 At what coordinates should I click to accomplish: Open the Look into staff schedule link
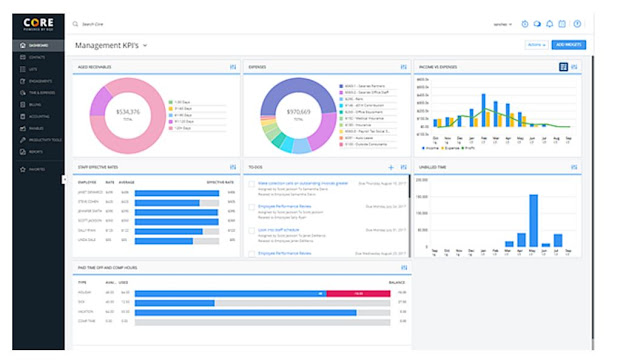(278, 230)
